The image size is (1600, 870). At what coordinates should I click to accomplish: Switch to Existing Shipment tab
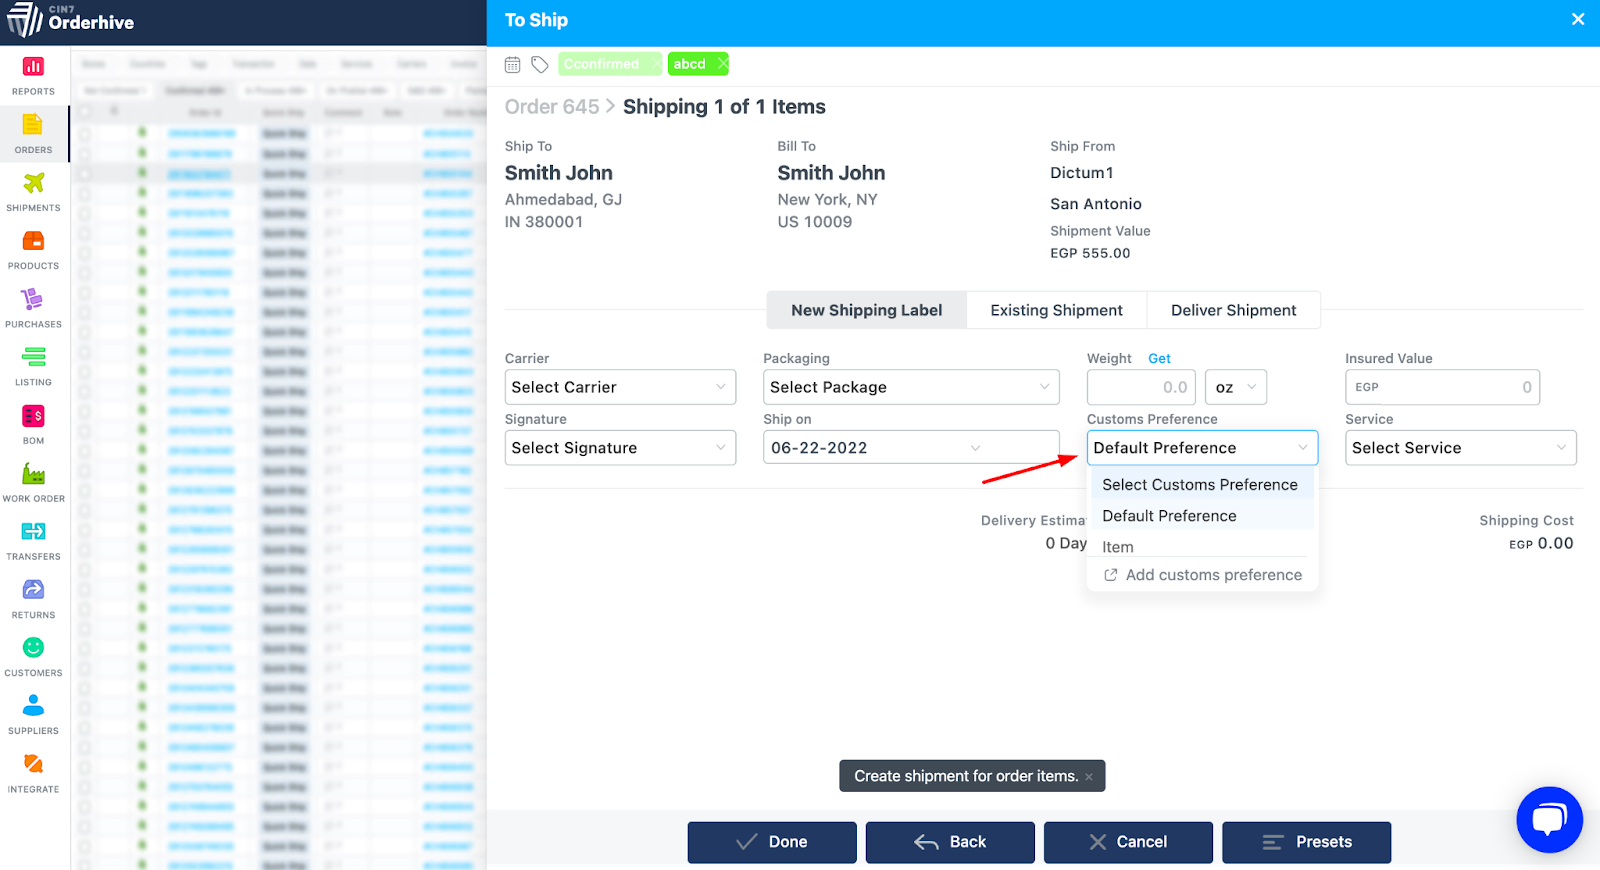(x=1056, y=310)
